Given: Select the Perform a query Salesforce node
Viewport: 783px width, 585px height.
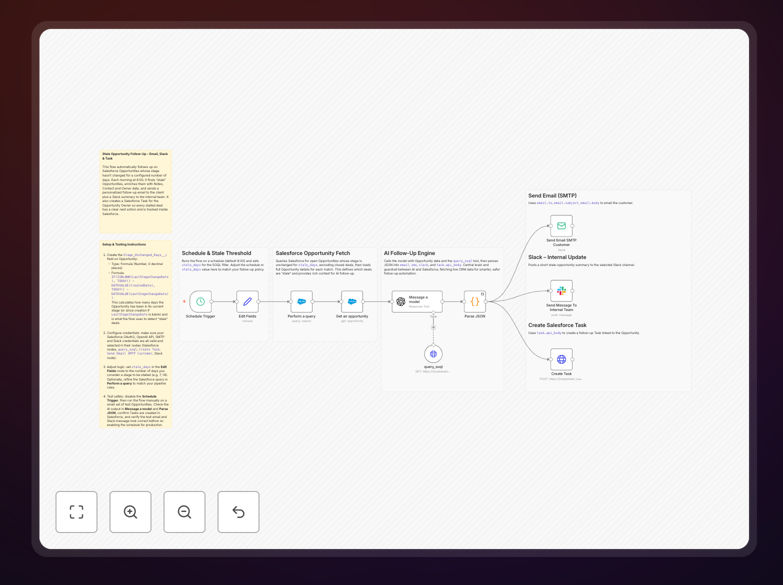Looking at the screenshot, I should pos(302,301).
